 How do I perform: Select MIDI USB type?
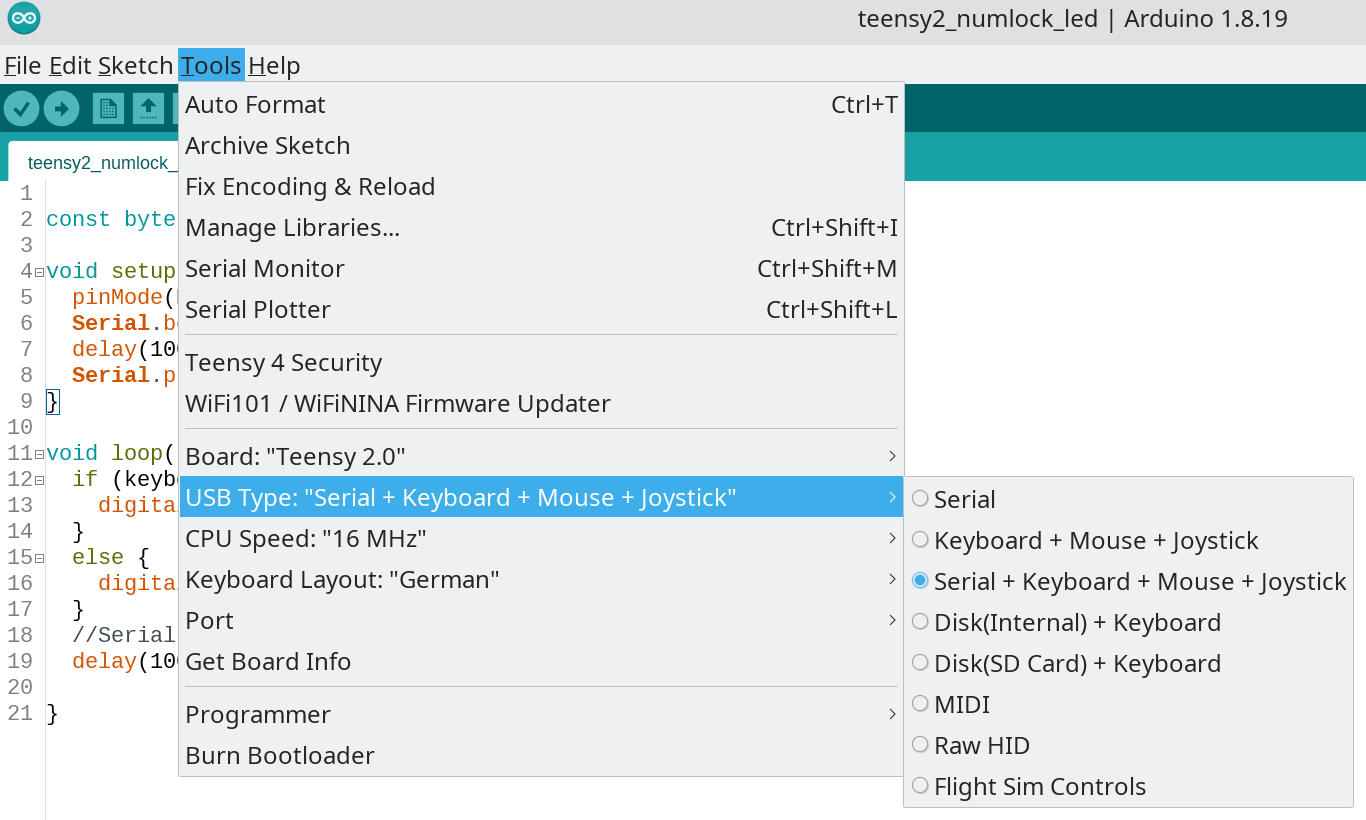pos(1128,704)
